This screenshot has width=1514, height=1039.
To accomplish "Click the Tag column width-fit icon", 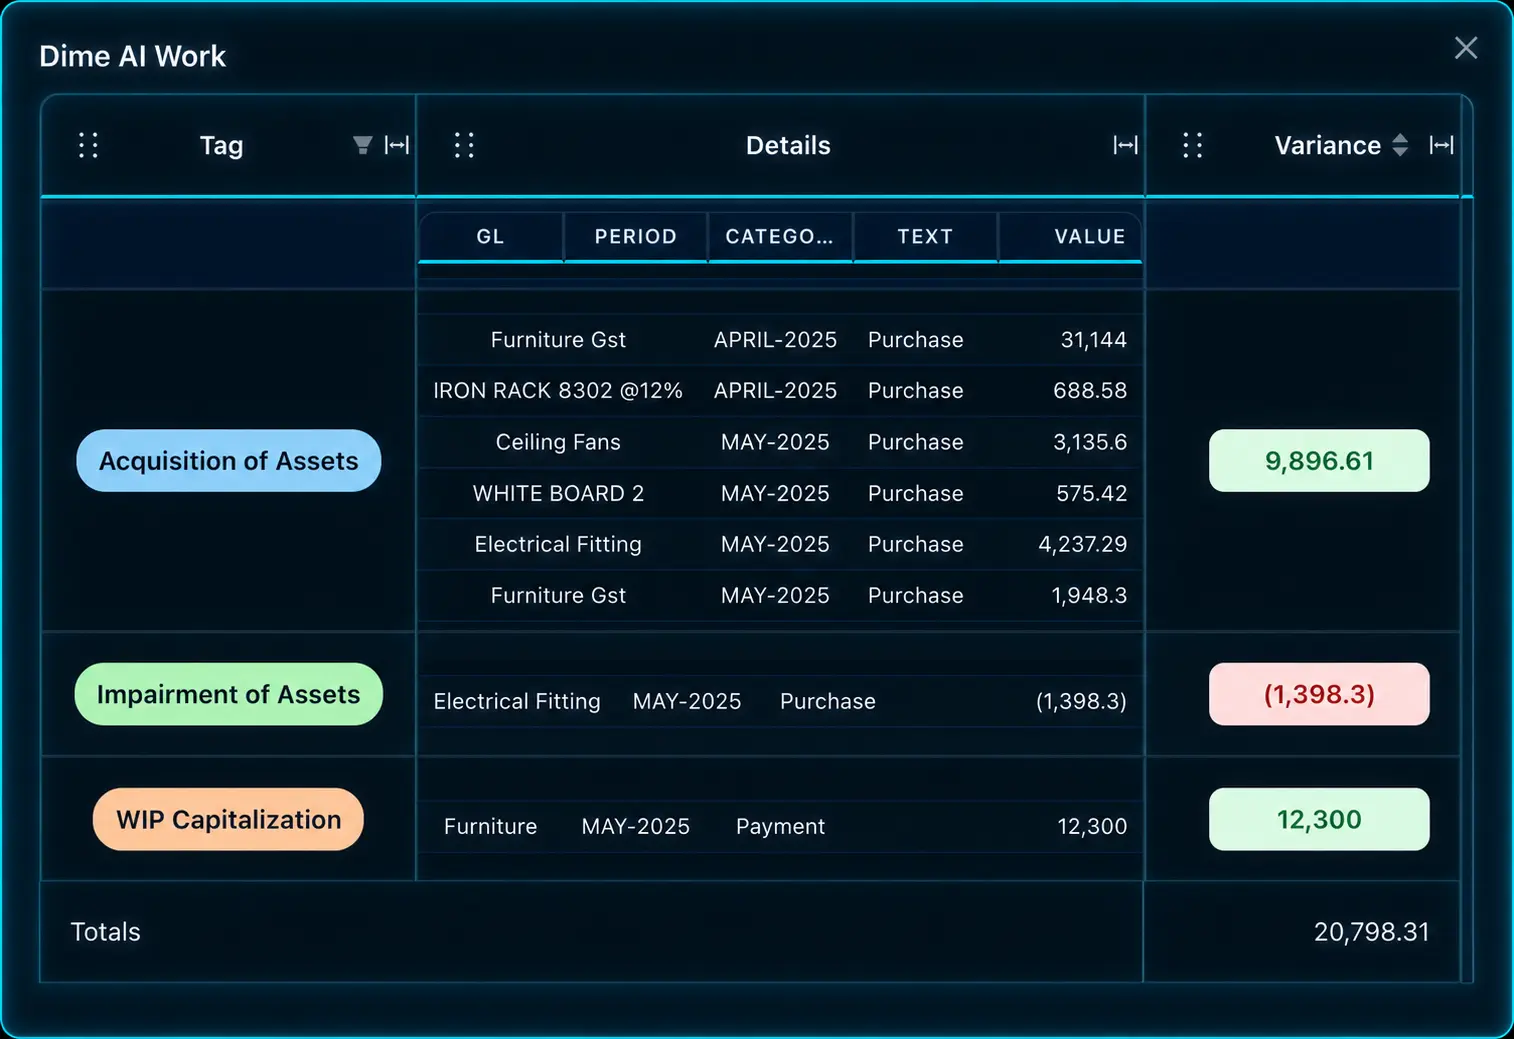I will 397,145.
